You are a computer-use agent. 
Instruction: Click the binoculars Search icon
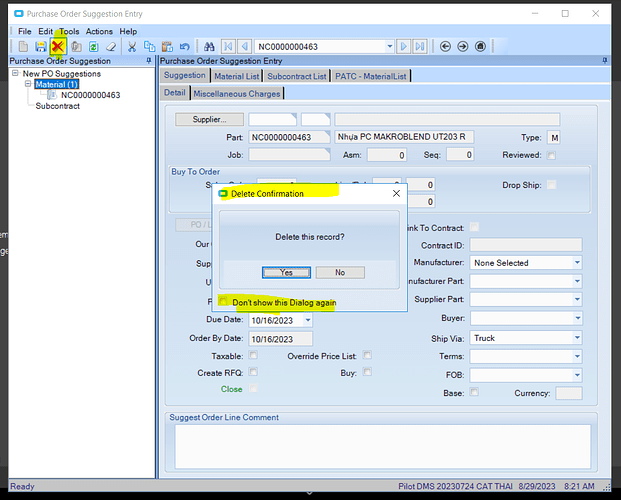click(x=210, y=47)
